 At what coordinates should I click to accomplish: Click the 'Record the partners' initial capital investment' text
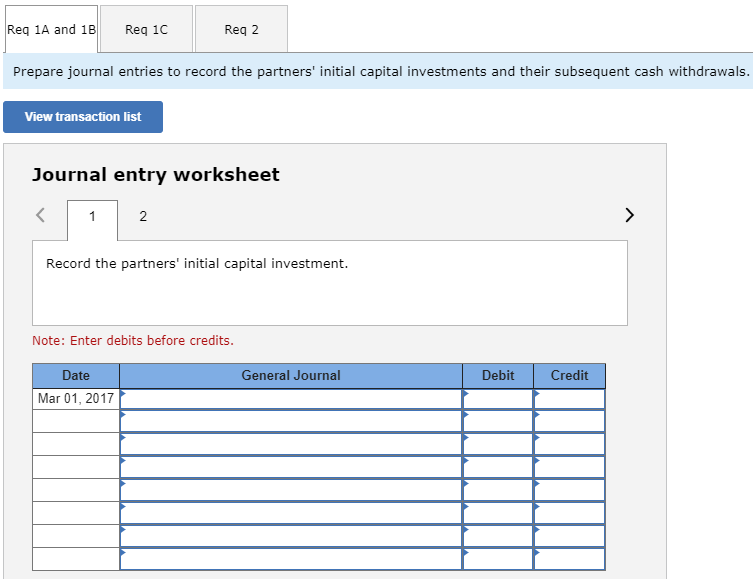pos(197,264)
